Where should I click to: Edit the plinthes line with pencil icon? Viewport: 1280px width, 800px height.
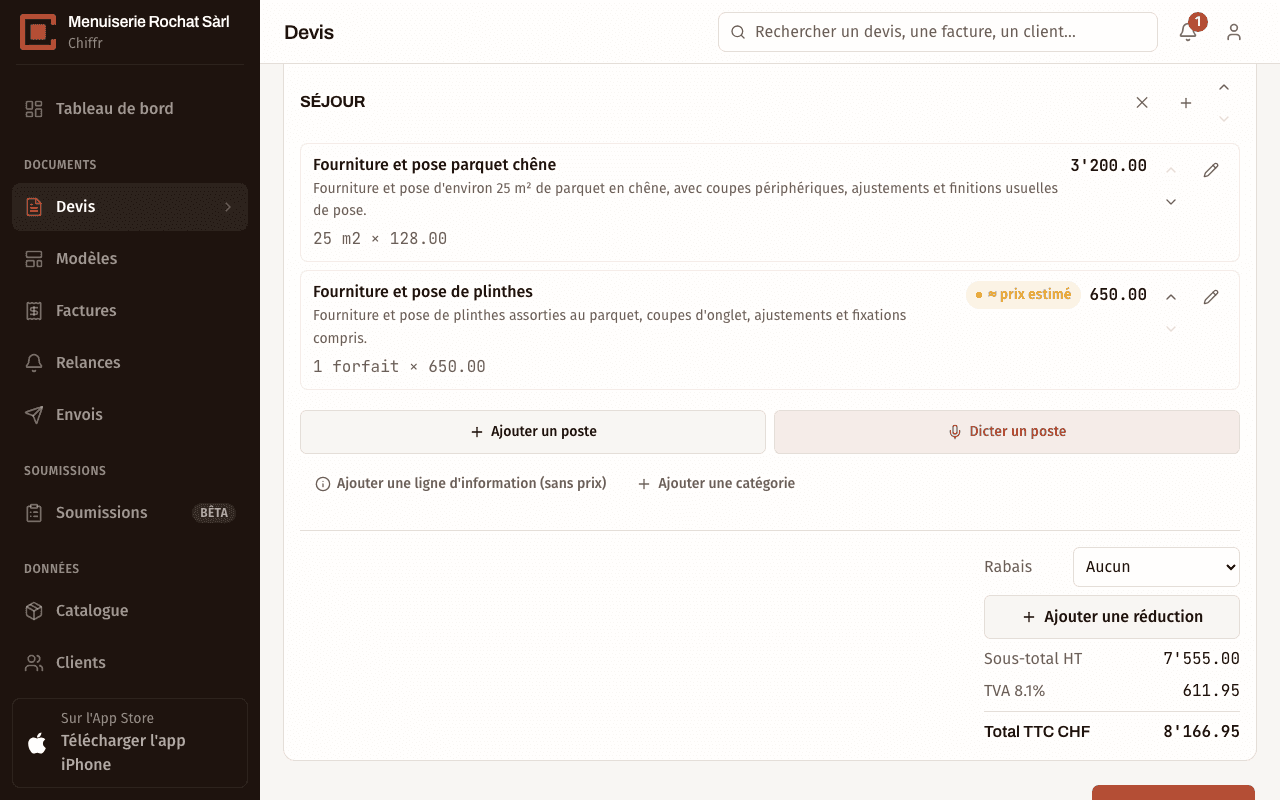point(1211,297)
